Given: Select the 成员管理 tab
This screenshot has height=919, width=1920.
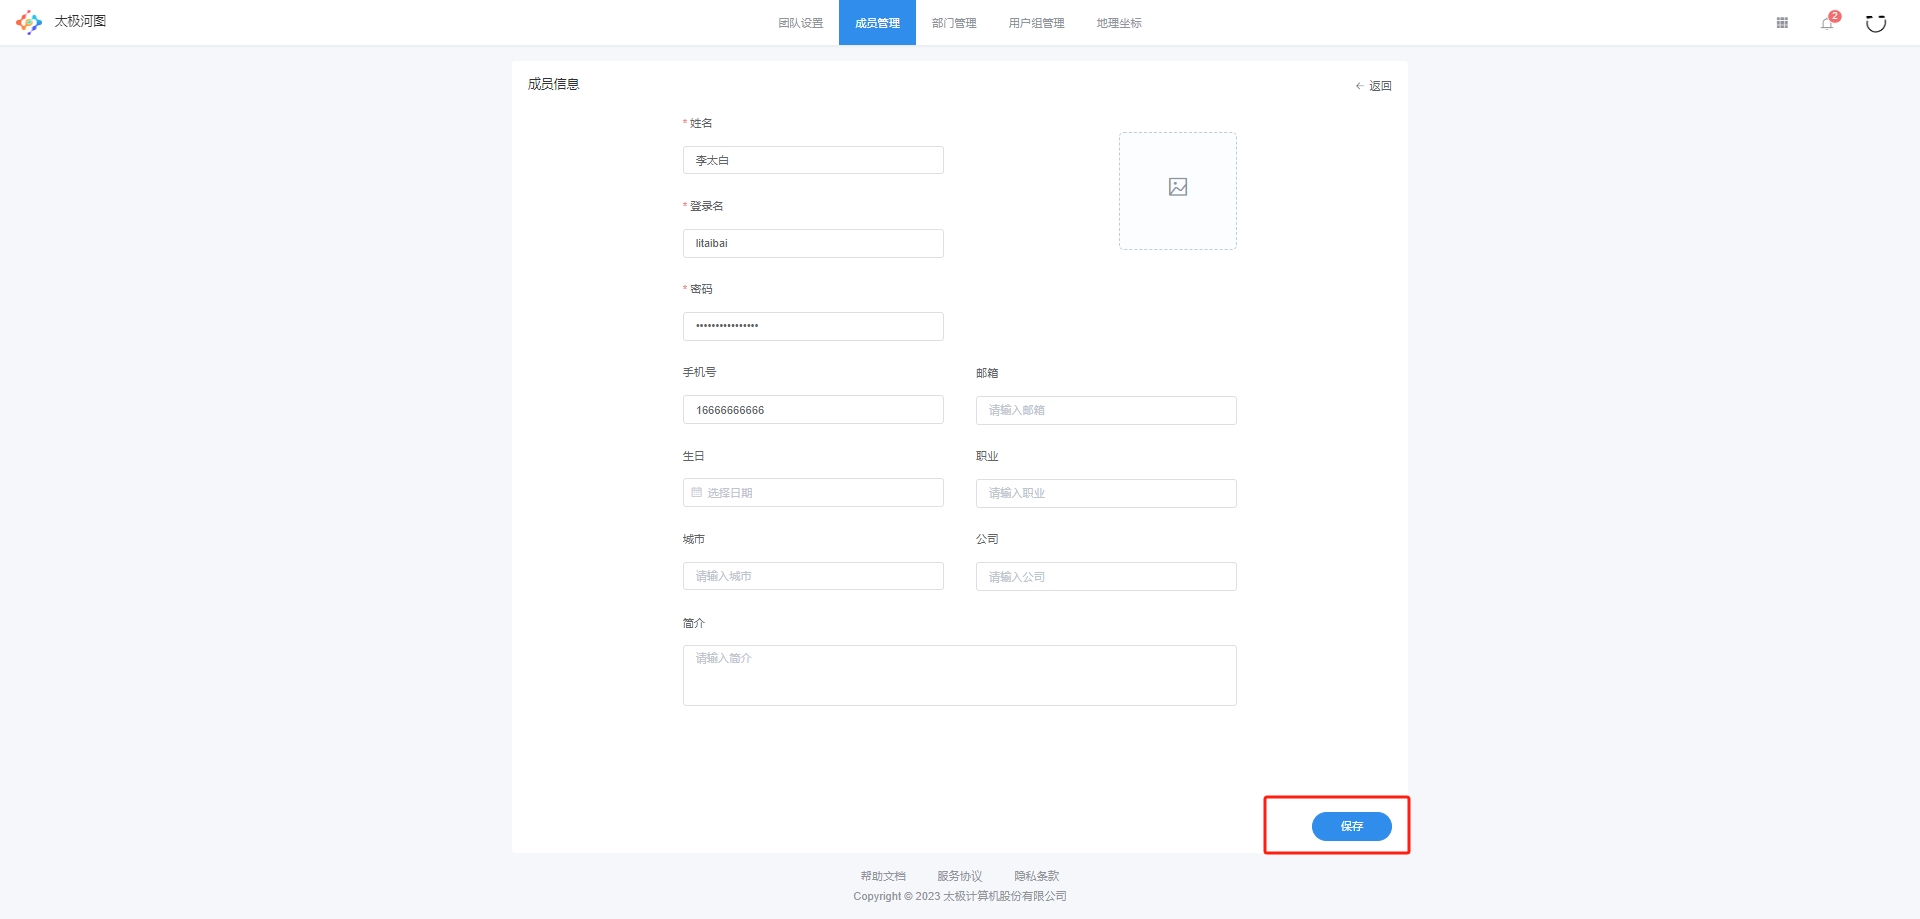Looking at the screenshot, I should point(877,23).
